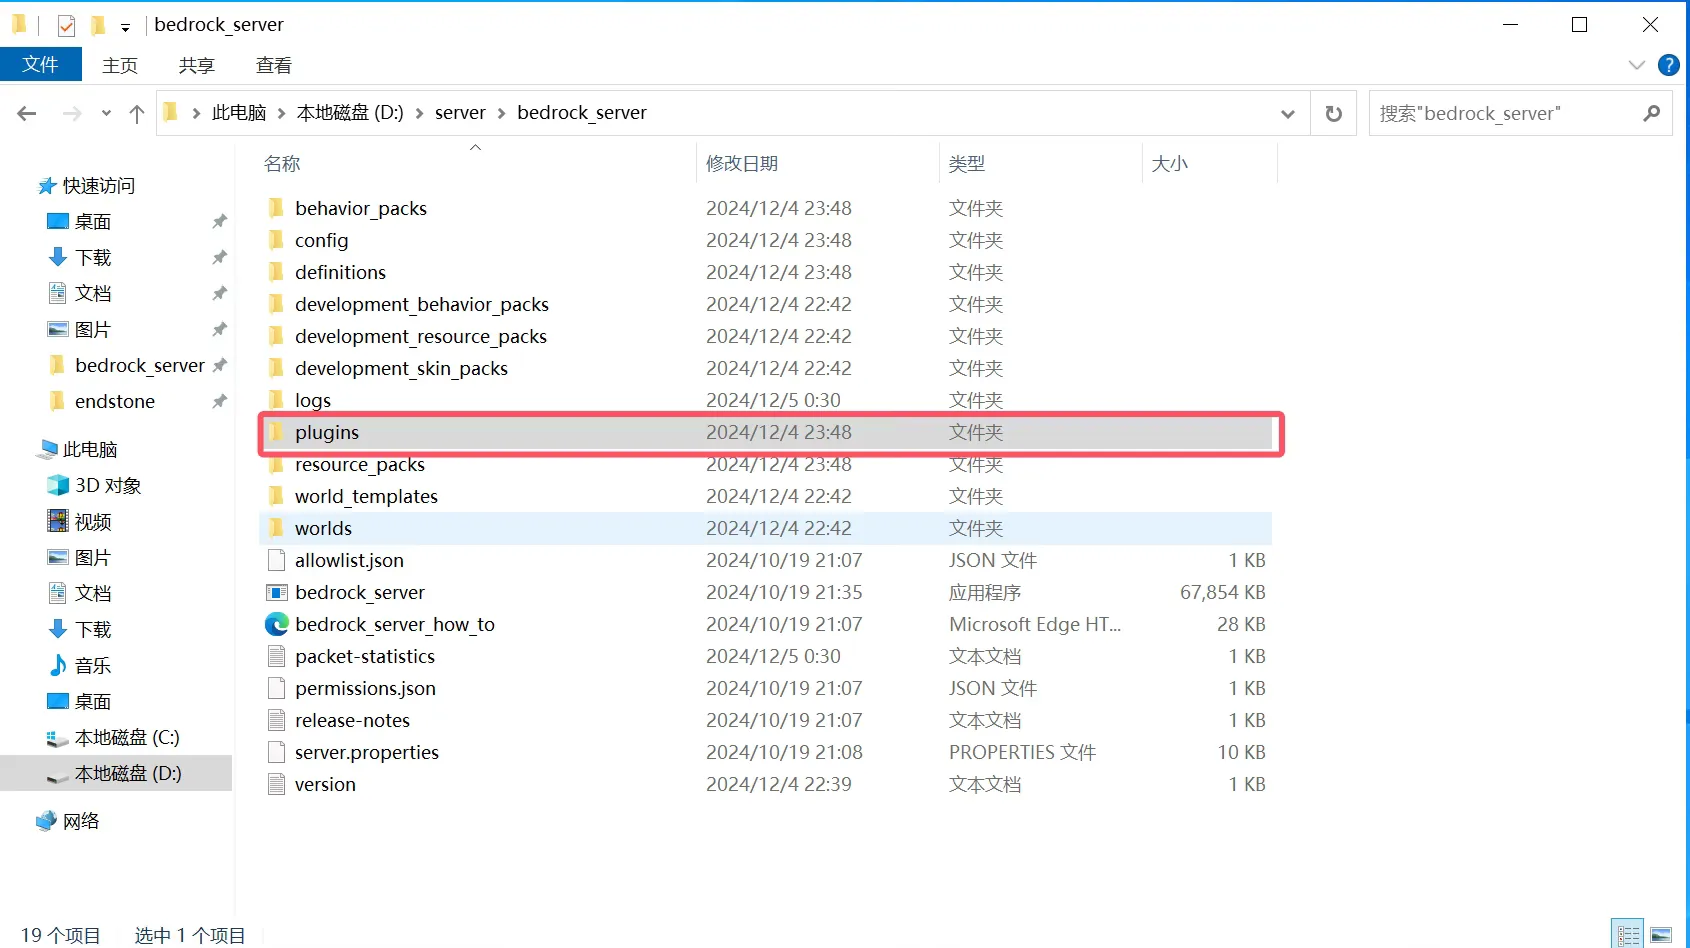Expand the ribbon with the chevron

pos(1636,65)
